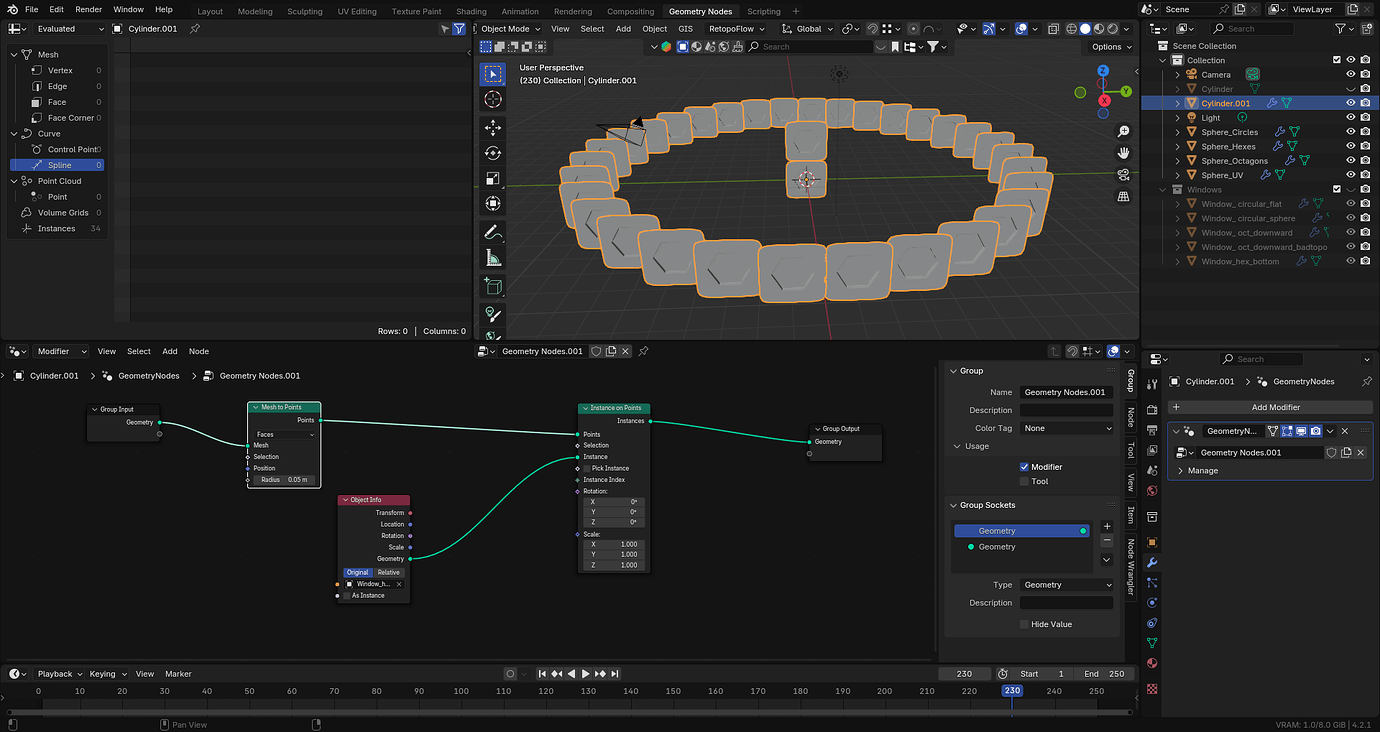
Task: Switch to the Shading workspace tab
Action: click(x=471, y=12)
